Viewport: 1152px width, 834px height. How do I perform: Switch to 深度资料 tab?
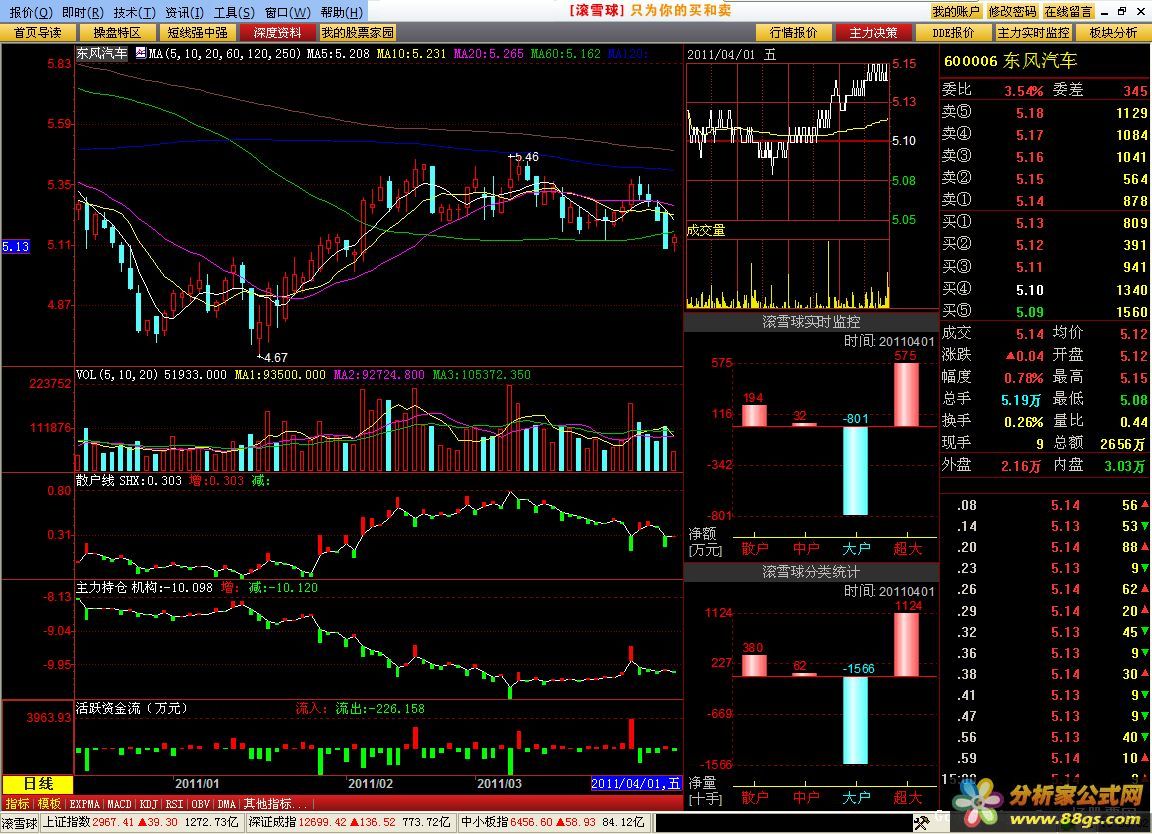277,33
